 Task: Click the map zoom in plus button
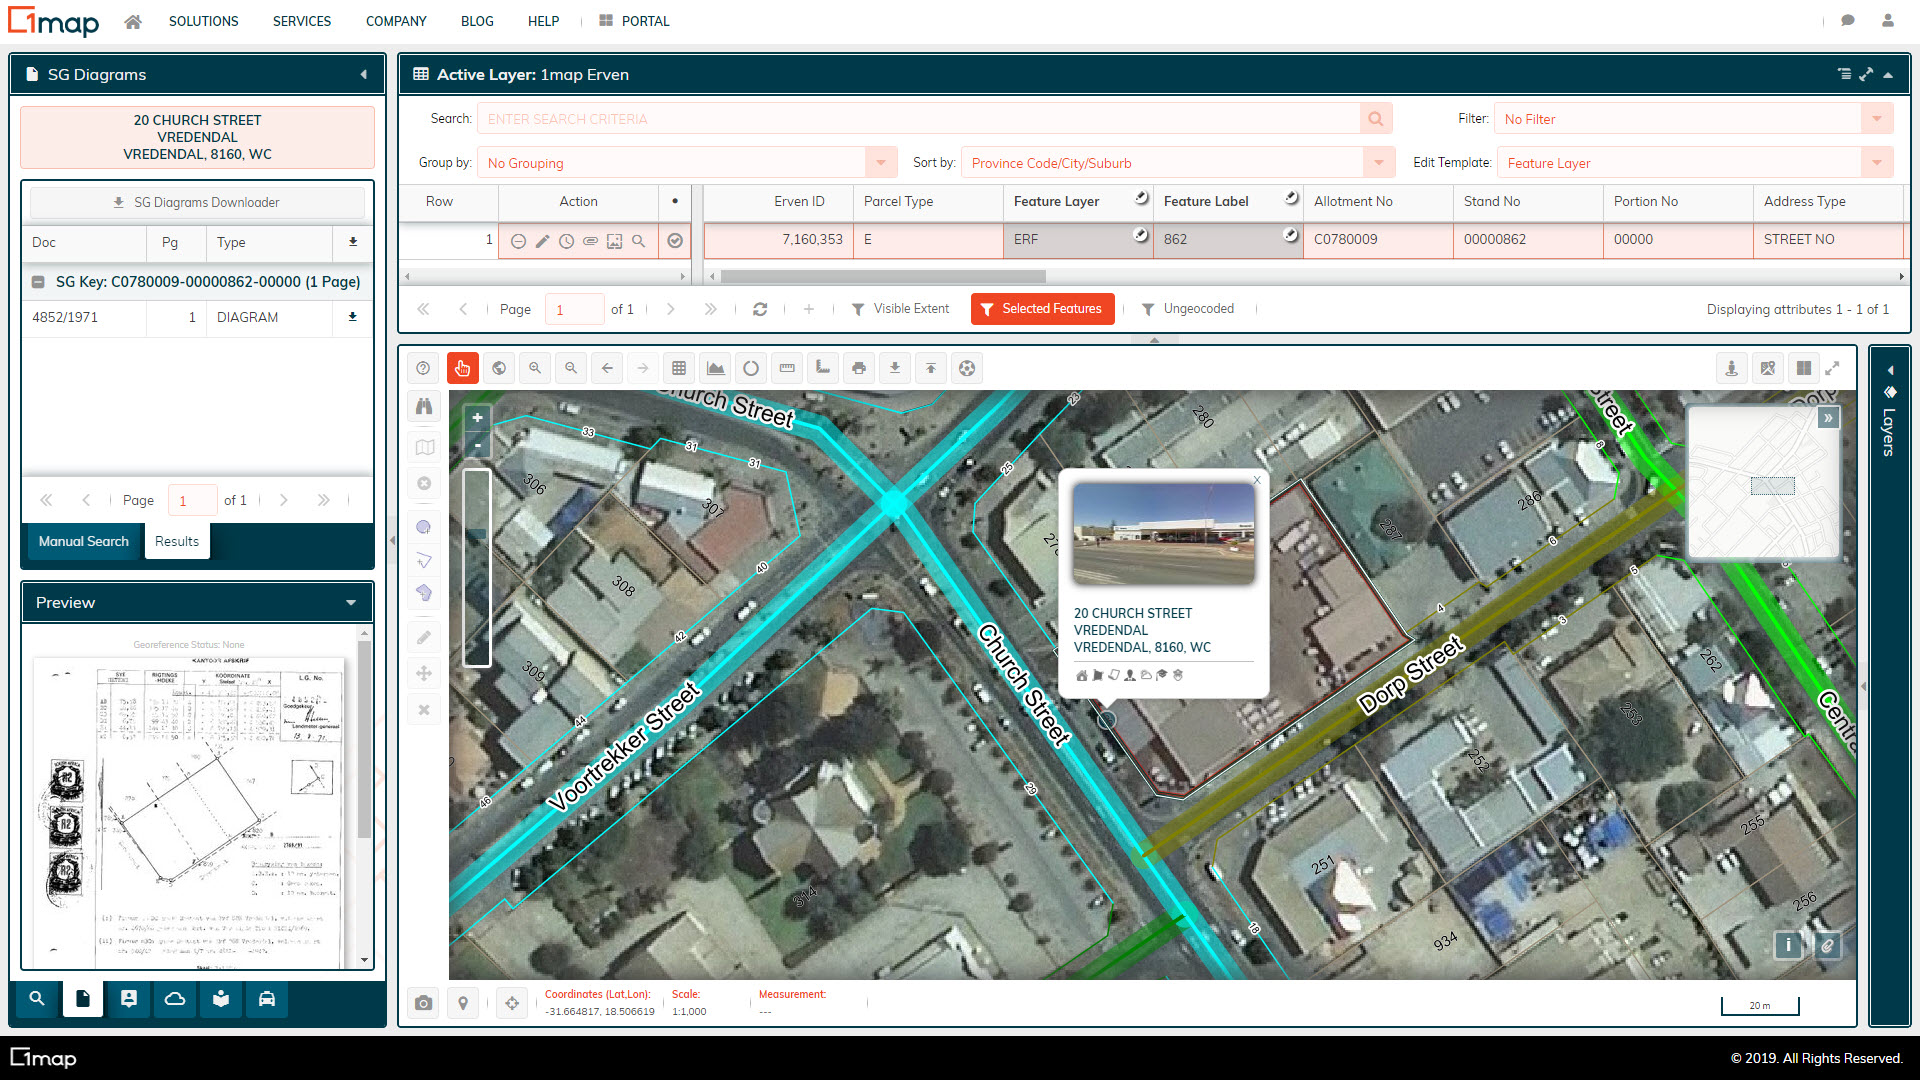pyautogui.click(x=478, y=419)
